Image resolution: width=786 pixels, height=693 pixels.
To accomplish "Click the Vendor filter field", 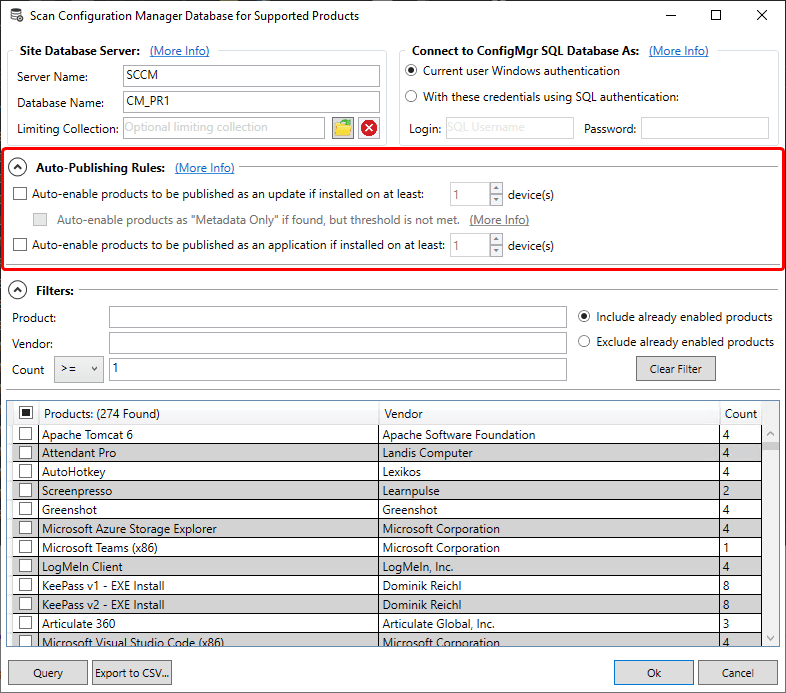I will [x=338, y=343].
